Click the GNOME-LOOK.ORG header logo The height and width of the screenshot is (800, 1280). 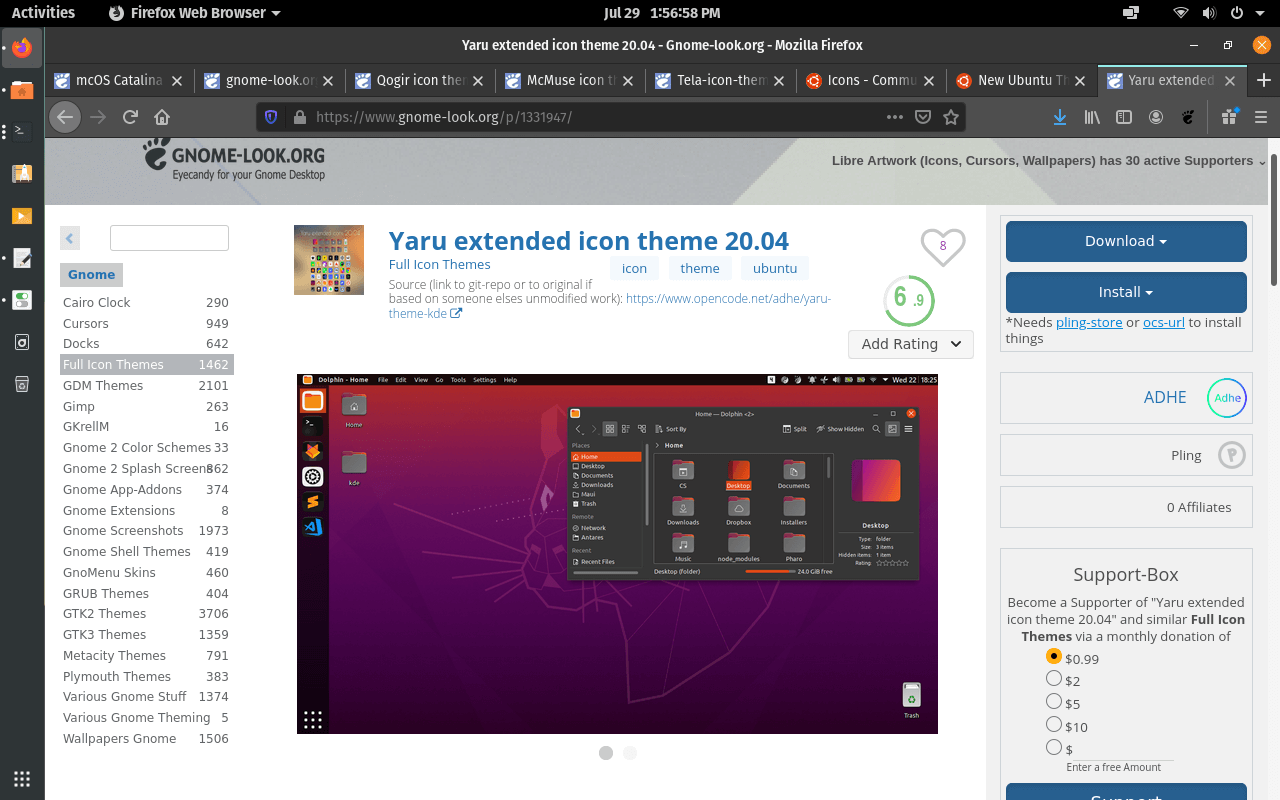(233, 158)
